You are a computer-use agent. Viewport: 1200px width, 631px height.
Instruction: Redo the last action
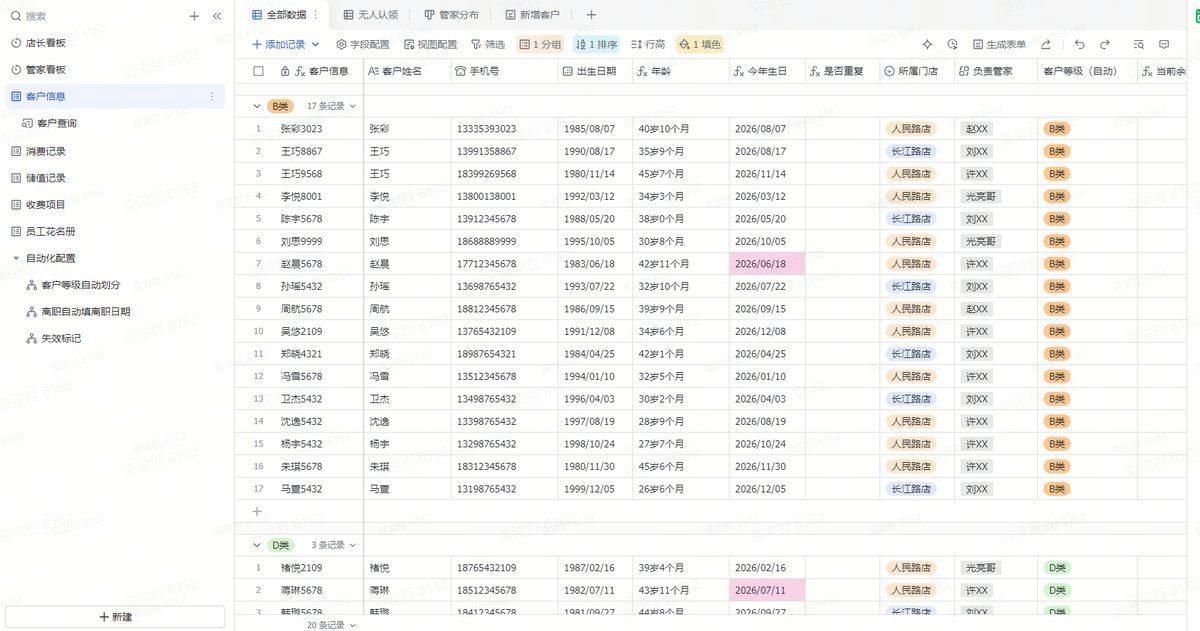pyautogui.click(x=1105, y=44)
